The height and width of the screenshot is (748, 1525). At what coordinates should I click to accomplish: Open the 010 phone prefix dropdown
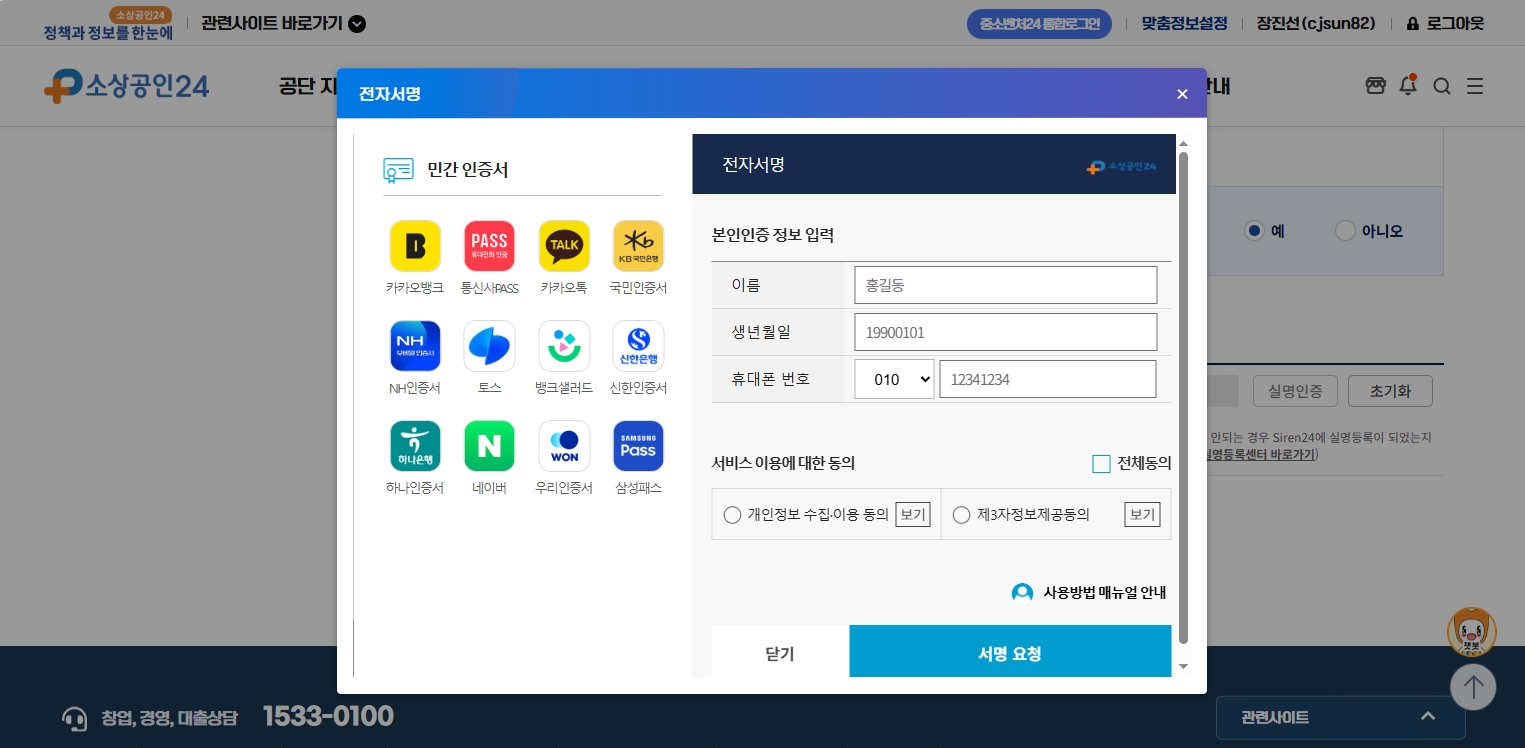point(894,380)
